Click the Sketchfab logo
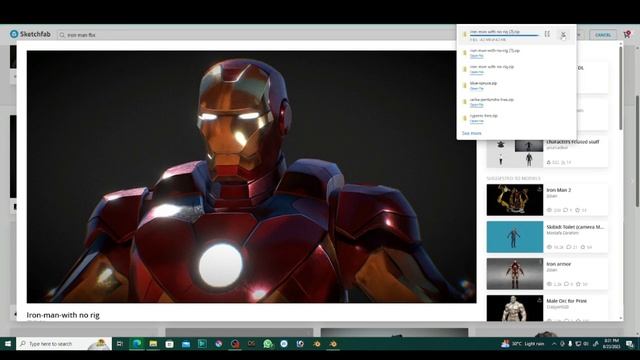Viewport: 640px width, 360px height. pos(30,34)
